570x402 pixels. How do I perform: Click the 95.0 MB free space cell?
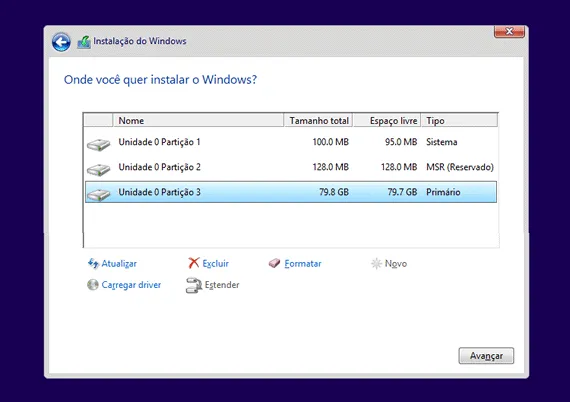coord(401,142)
